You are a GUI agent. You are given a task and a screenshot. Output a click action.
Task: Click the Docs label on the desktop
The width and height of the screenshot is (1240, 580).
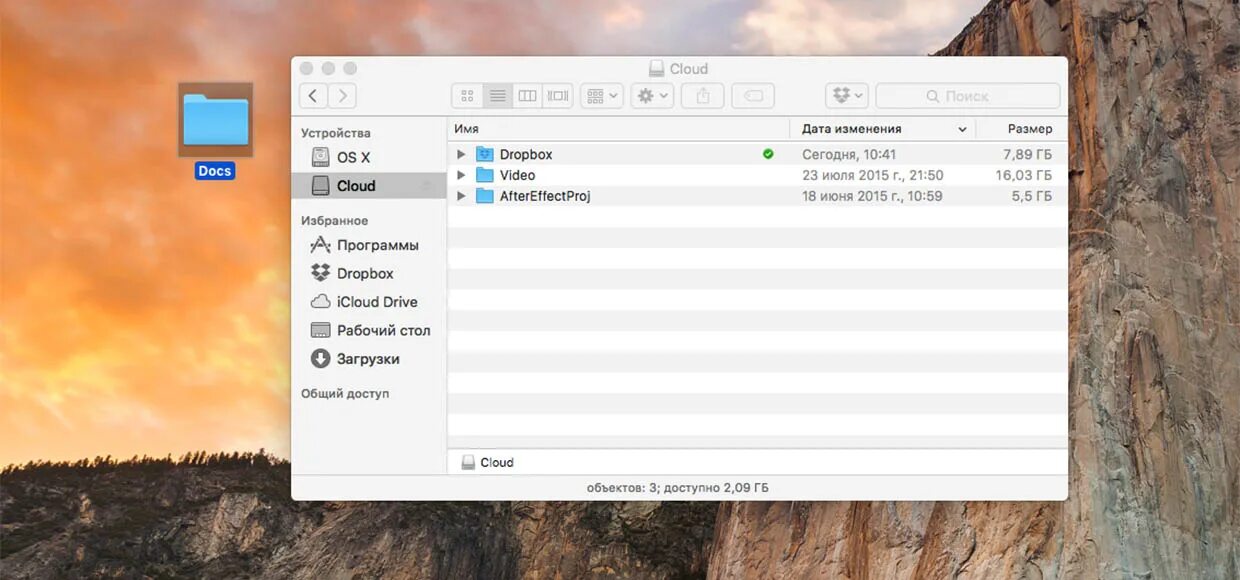pyautogui.click(x=215, y=171)
